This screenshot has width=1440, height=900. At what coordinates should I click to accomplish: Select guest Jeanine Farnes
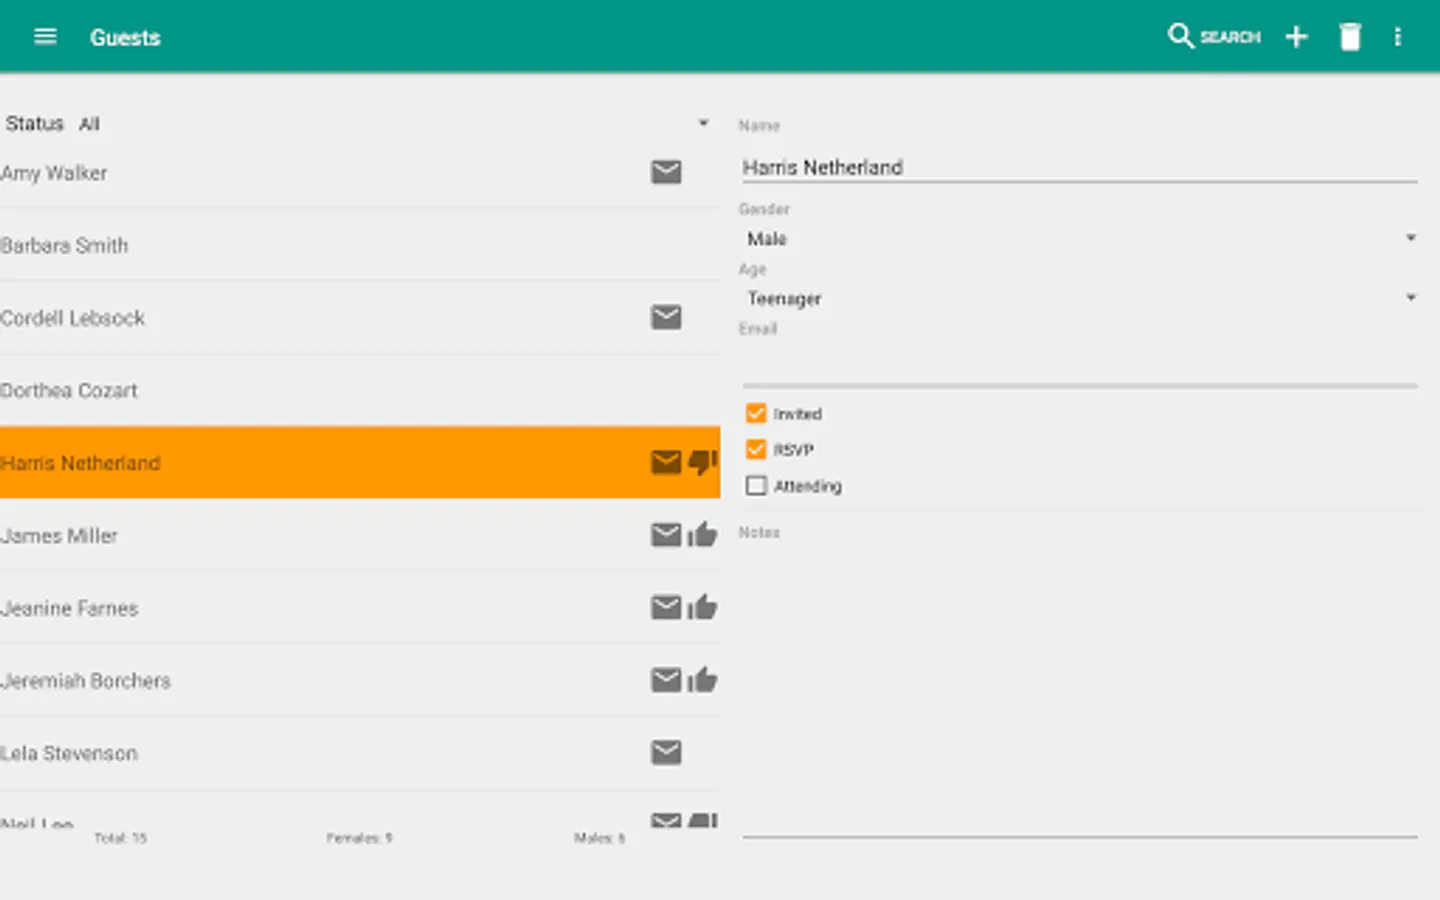coord(360,607)
